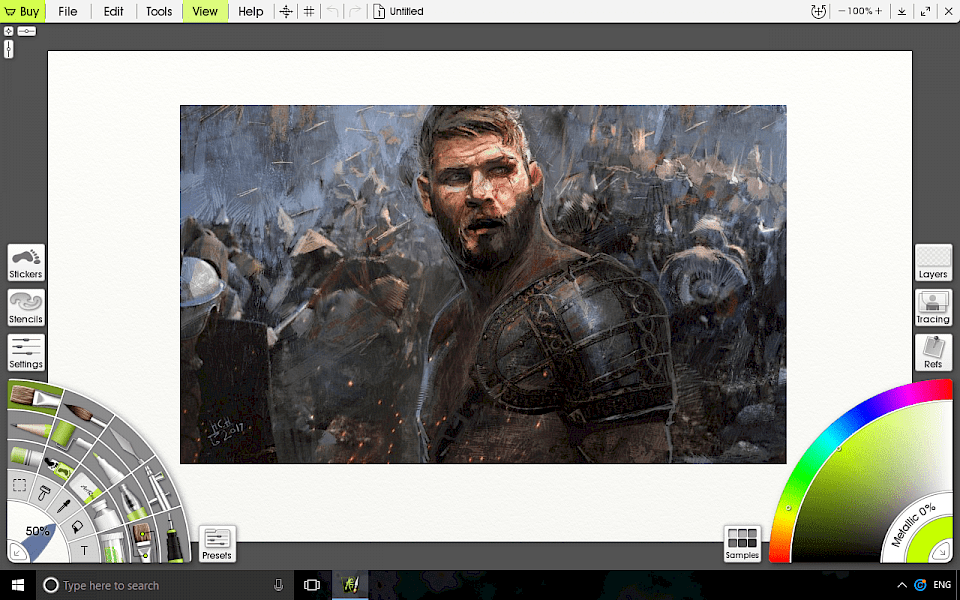Open the tool Settings panel
The image size is (960, 600).
click(x=26, y=353)
